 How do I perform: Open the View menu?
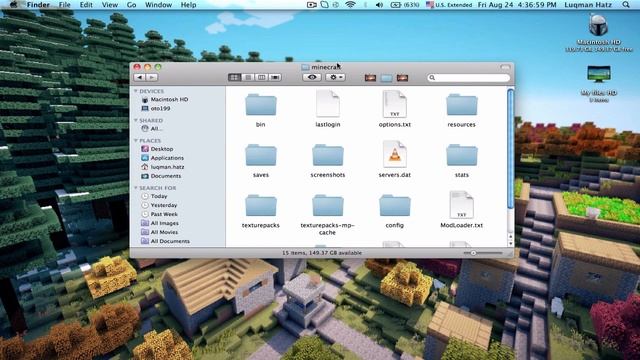tap(109, 5)
